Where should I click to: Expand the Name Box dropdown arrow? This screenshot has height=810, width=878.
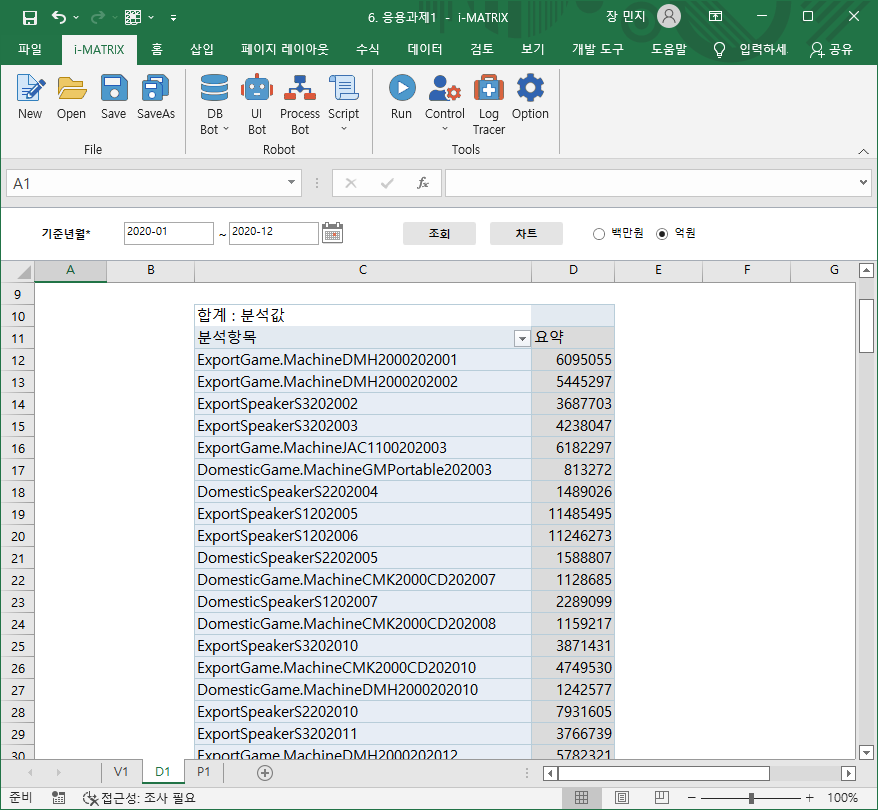[x=291, y=182]
